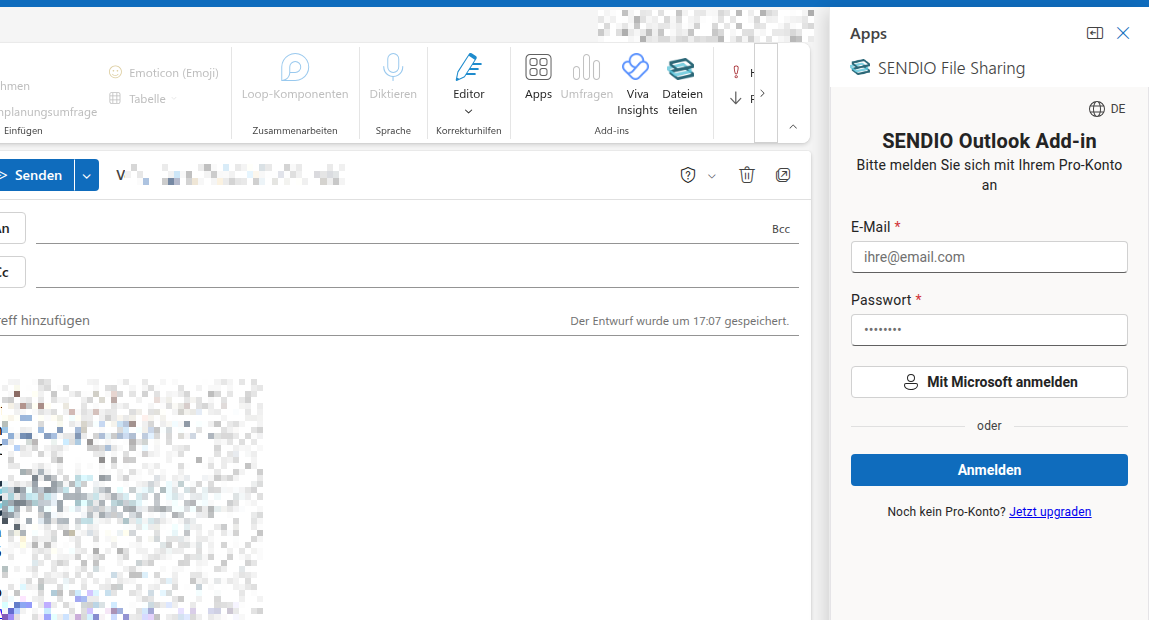Collapse the ribbon with the up chevron
1149x620 pixels.
pos(793,127)
